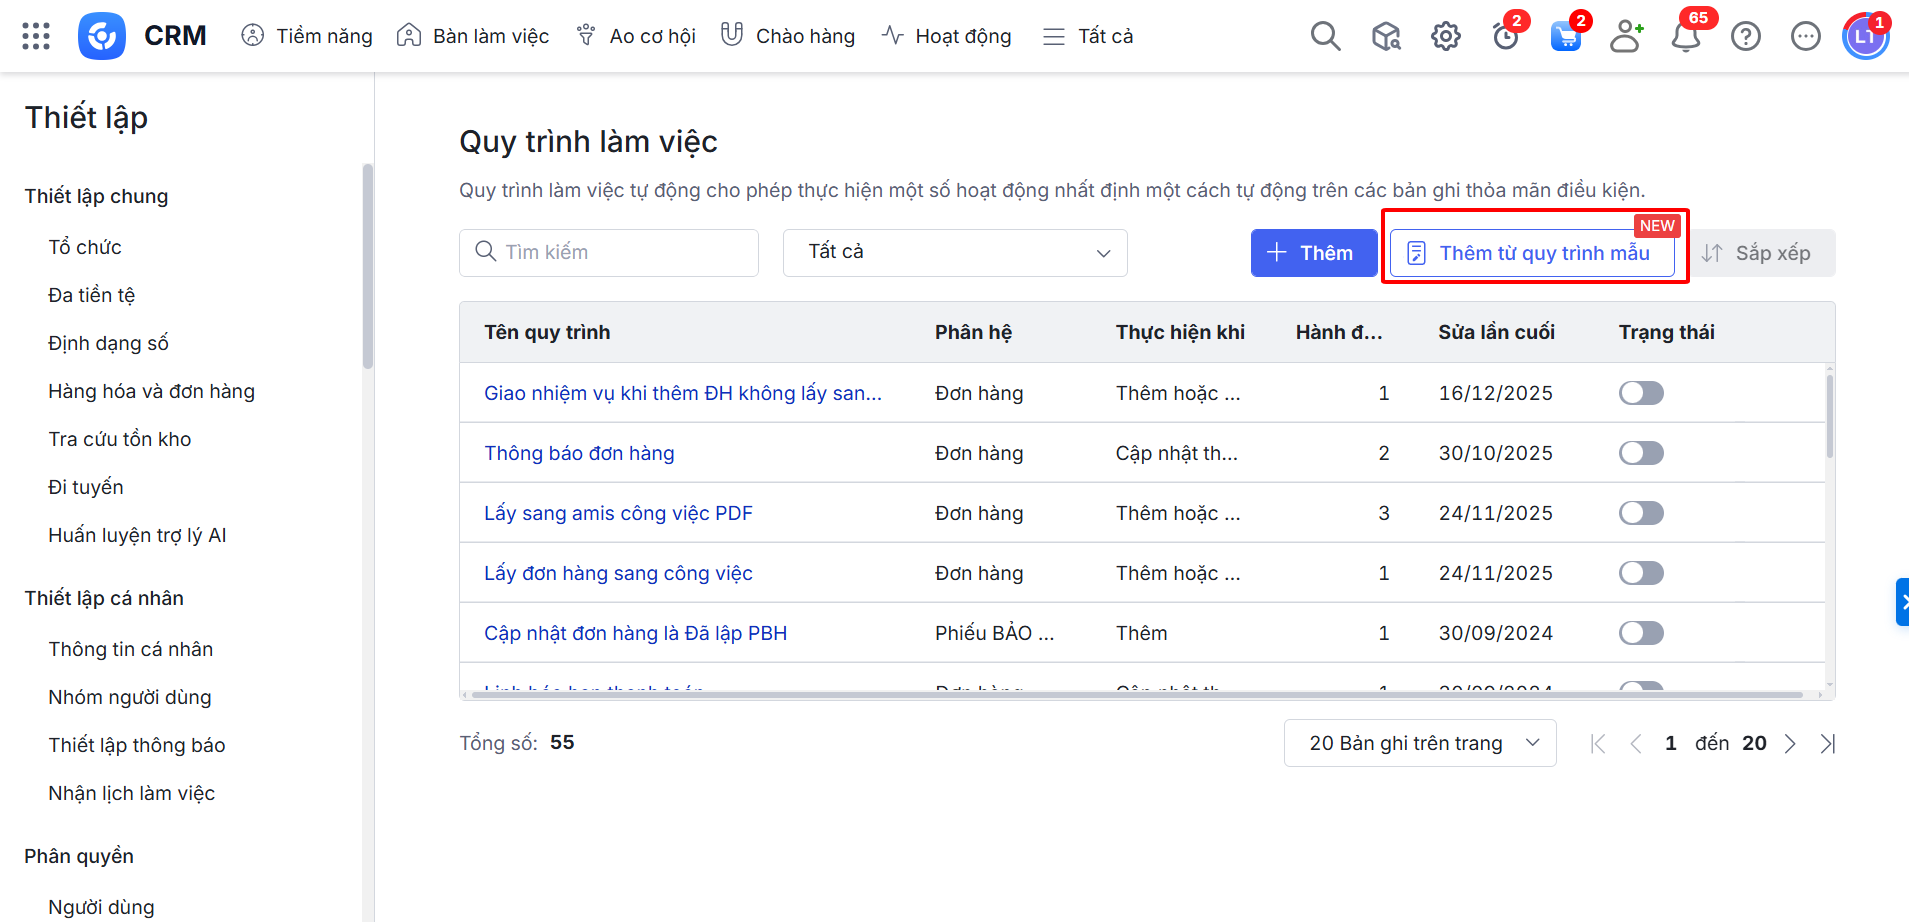Open the settings gear icon

point(1445,37)
